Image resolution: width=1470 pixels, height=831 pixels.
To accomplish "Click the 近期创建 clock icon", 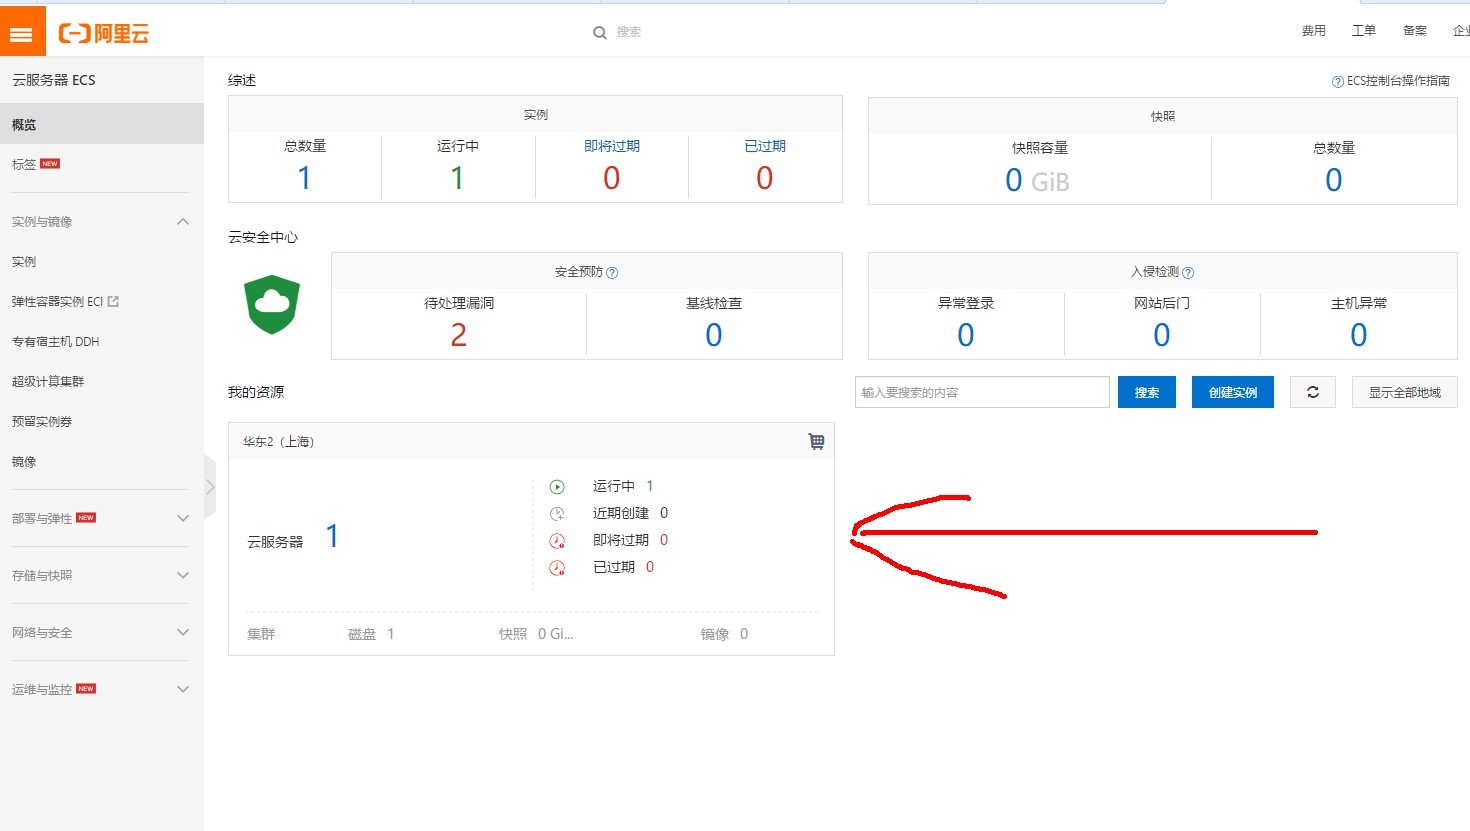I will 557,514.
